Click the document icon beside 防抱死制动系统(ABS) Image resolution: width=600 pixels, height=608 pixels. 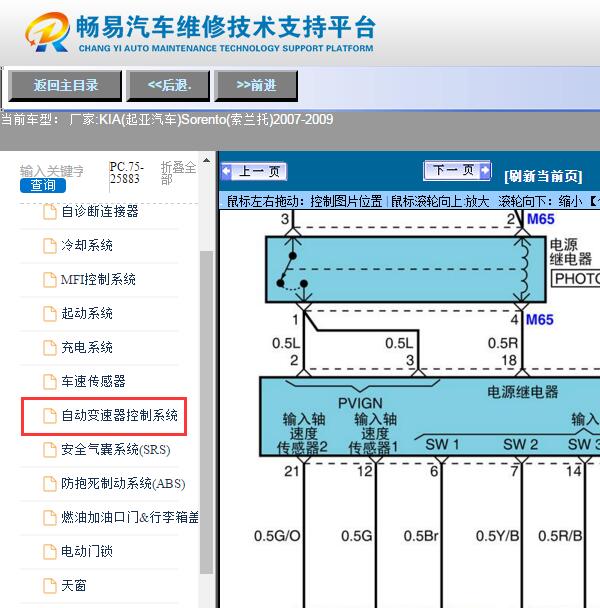[50, 484]
